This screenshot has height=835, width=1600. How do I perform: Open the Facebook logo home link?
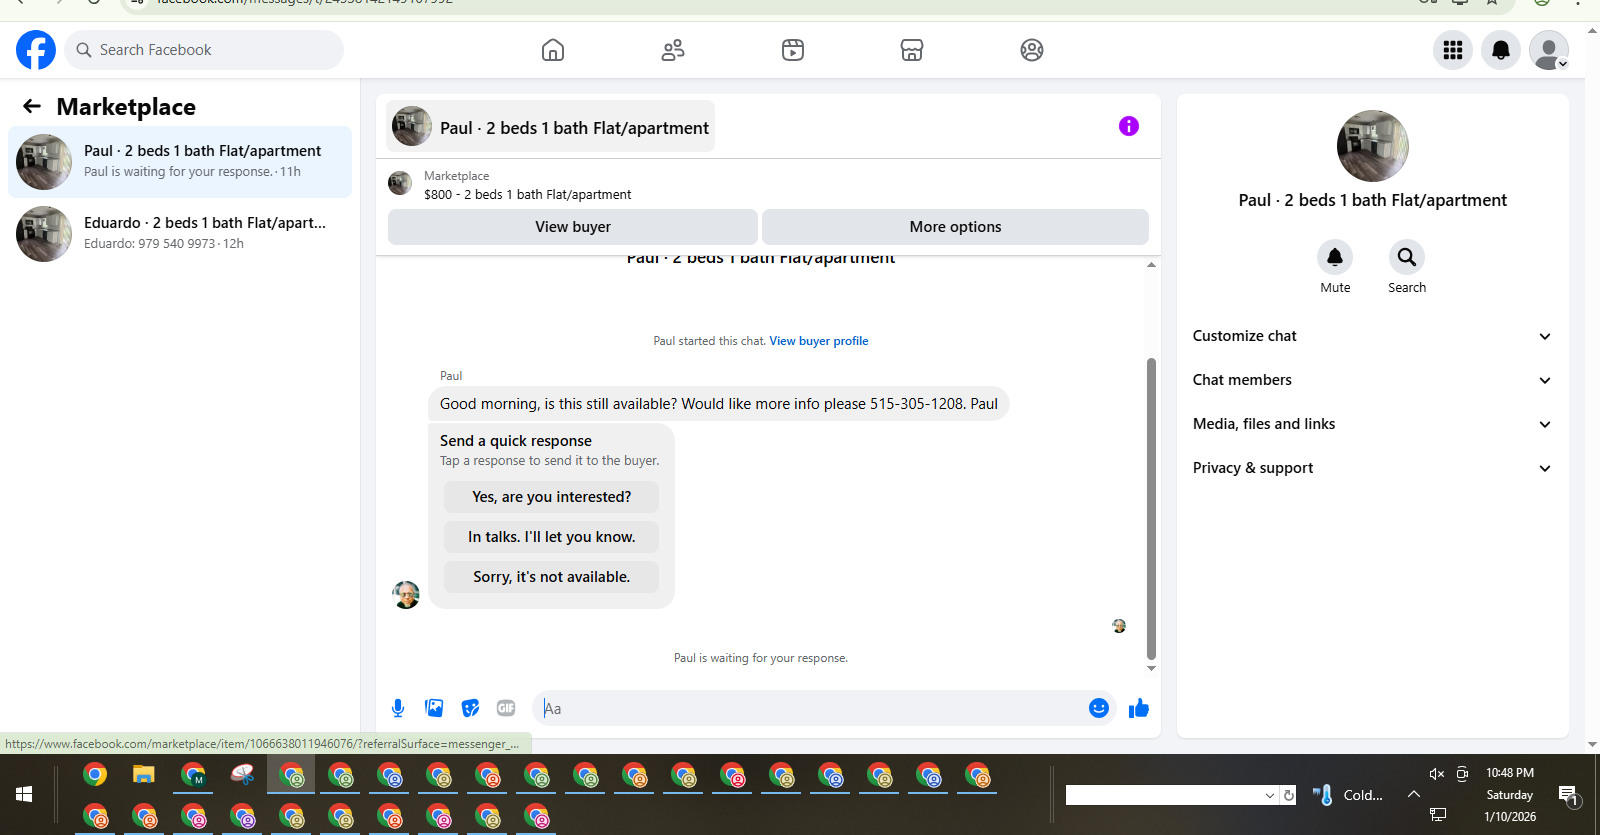[x=36, y=50]
